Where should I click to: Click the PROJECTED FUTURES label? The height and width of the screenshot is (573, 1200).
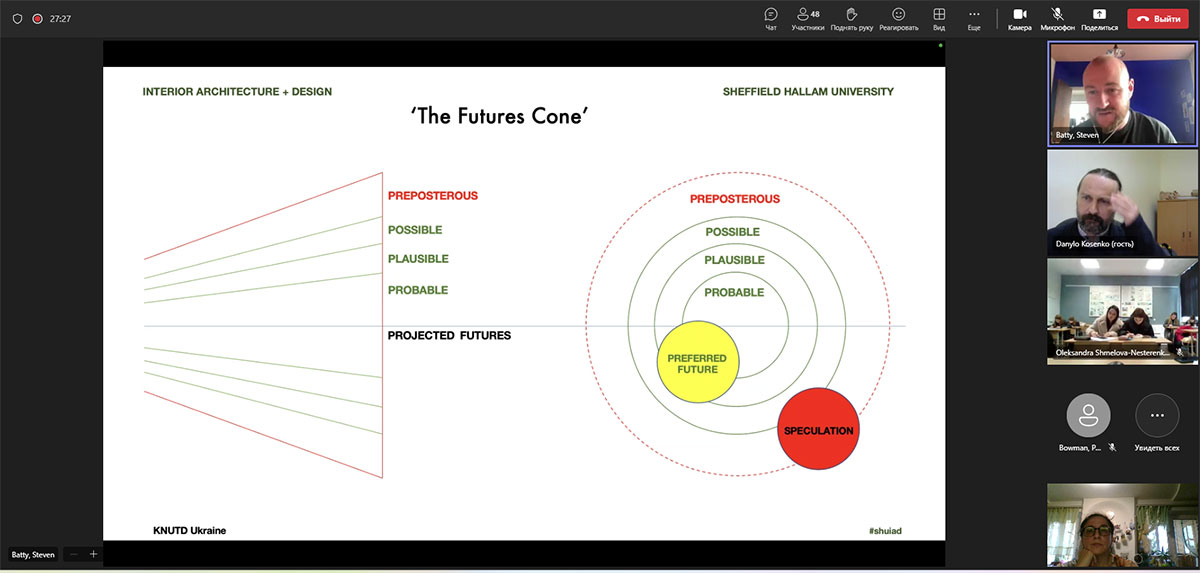point(449,335)
